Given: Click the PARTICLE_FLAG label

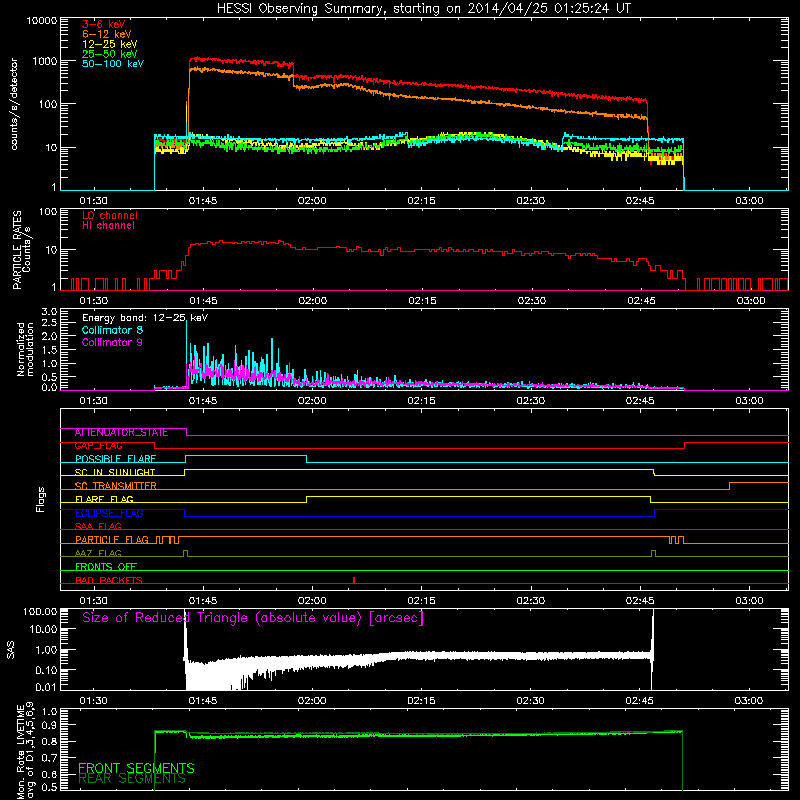Looking at the screenshot, I should pyautogui.click(x=112, y=540).
